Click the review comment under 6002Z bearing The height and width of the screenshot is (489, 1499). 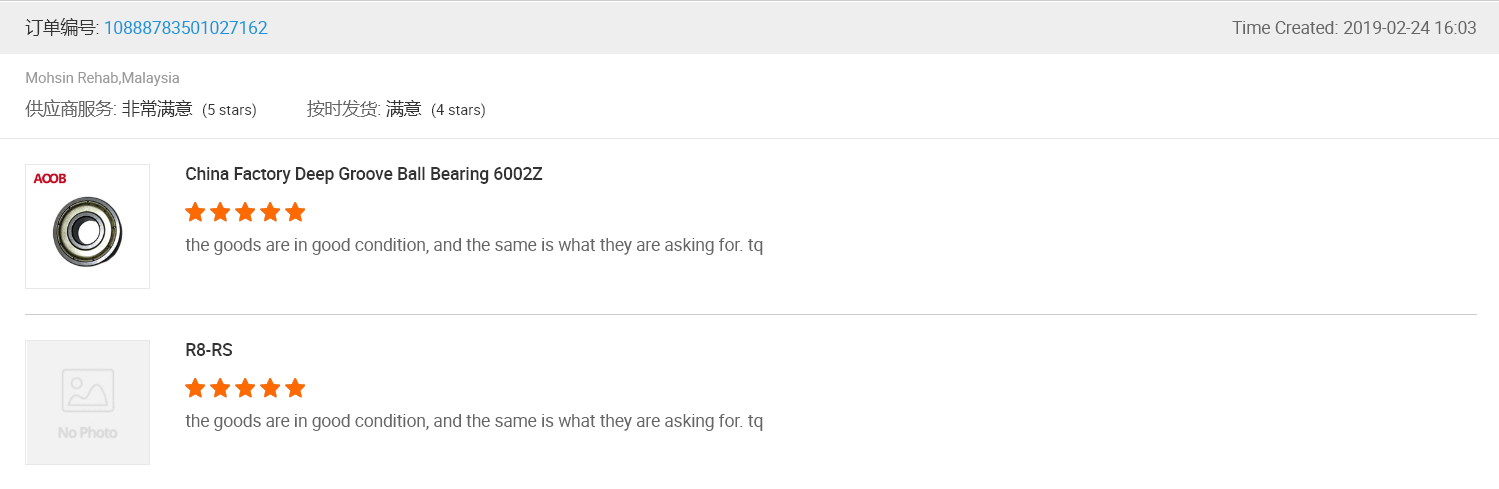pos(474,245)
